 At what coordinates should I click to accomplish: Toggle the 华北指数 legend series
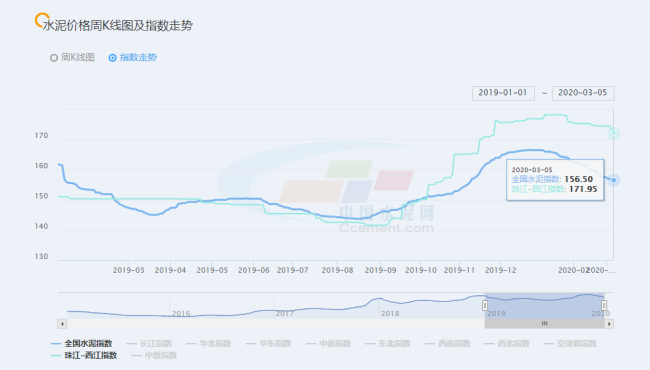pos(209,343)
